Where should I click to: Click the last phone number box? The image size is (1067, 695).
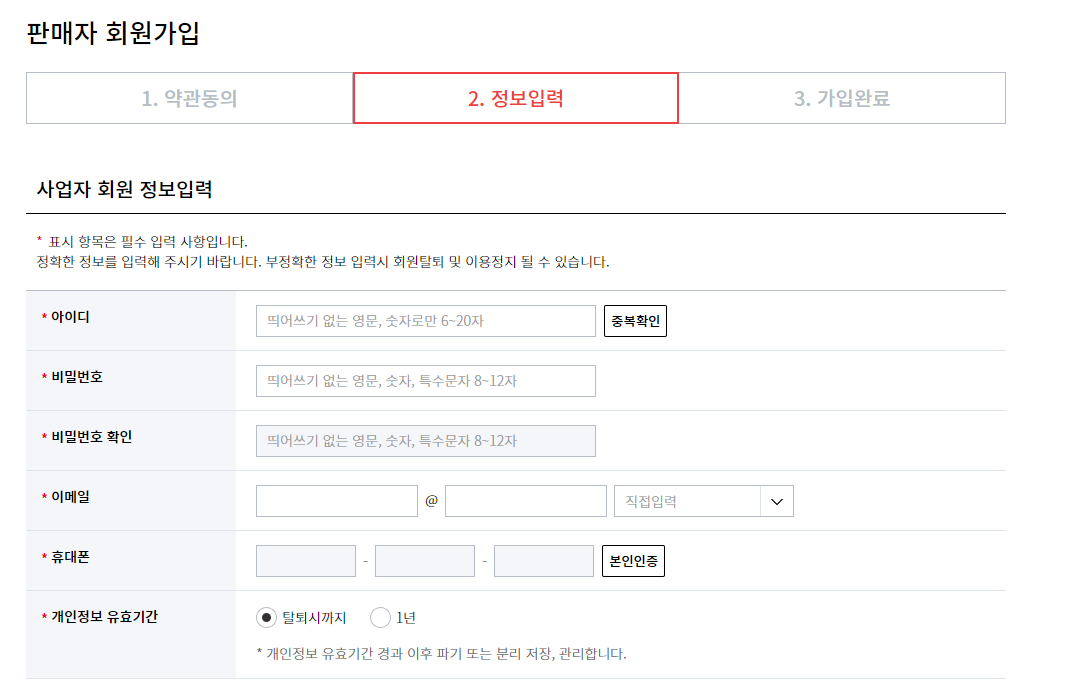click(543, 561)
